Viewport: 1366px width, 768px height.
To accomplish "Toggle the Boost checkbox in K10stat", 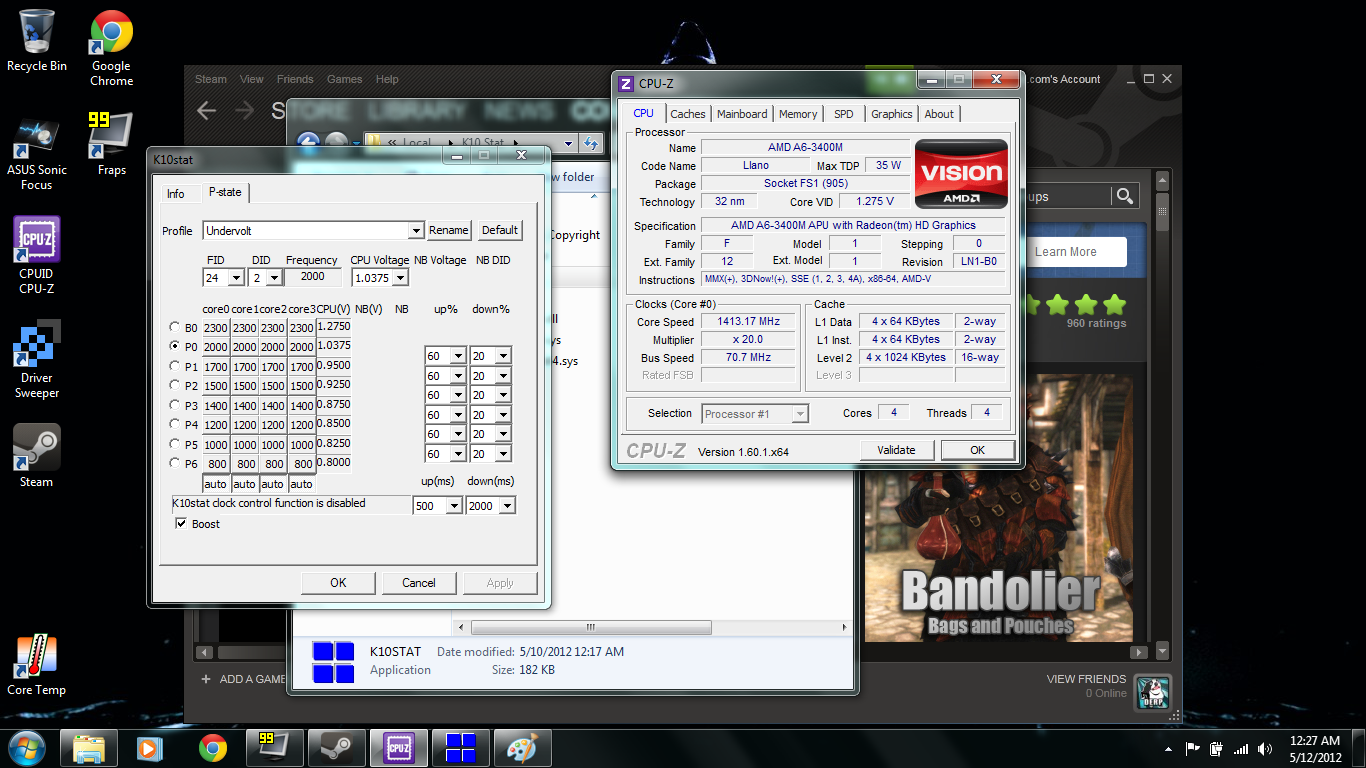I will 181,524.
